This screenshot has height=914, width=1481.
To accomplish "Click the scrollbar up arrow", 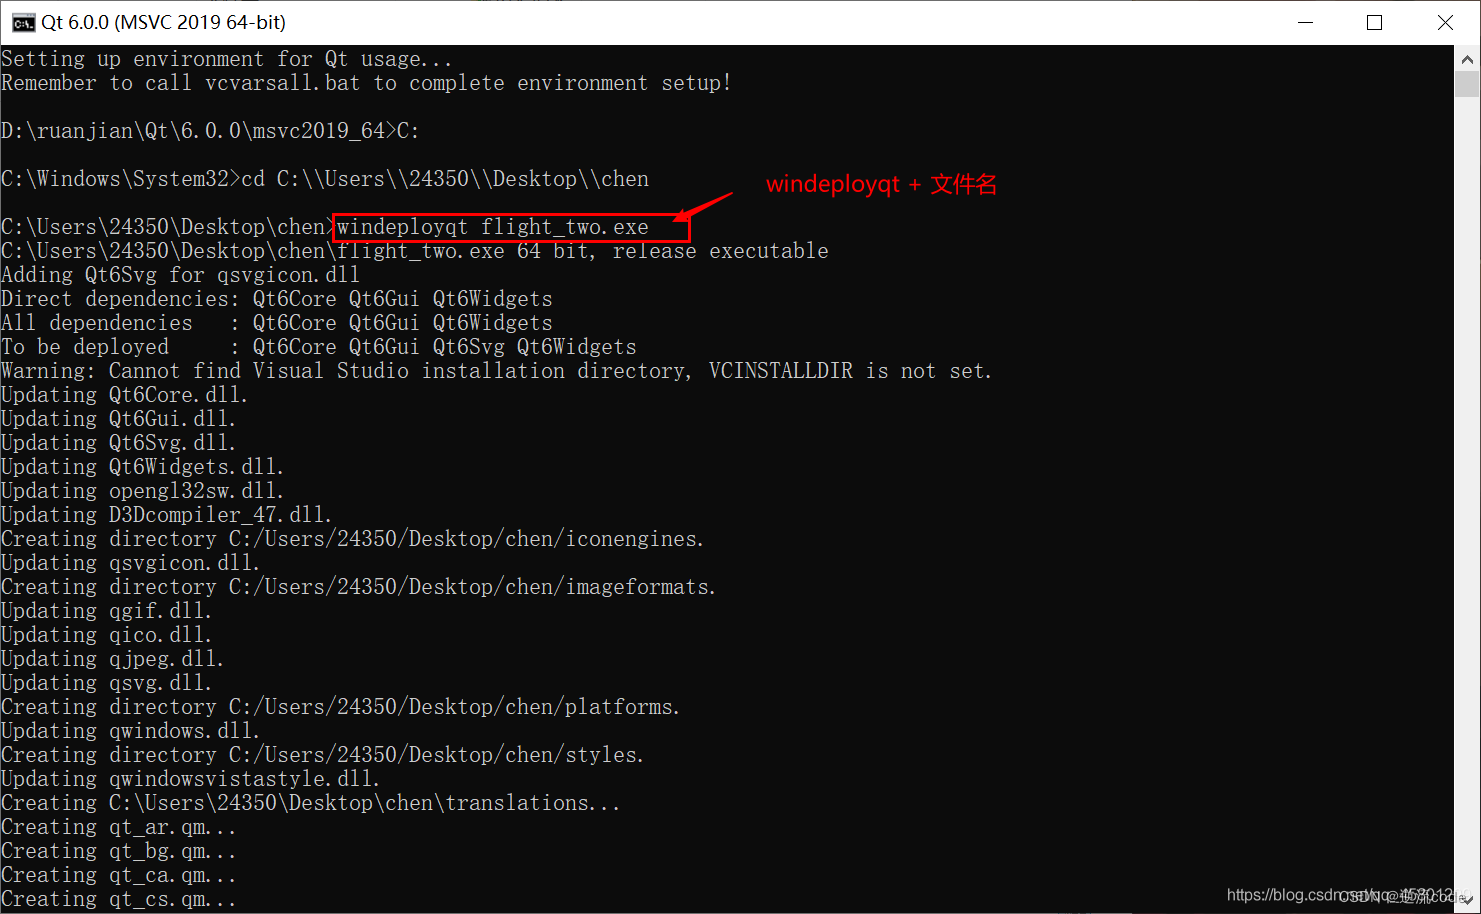I will coord(1467,59).
